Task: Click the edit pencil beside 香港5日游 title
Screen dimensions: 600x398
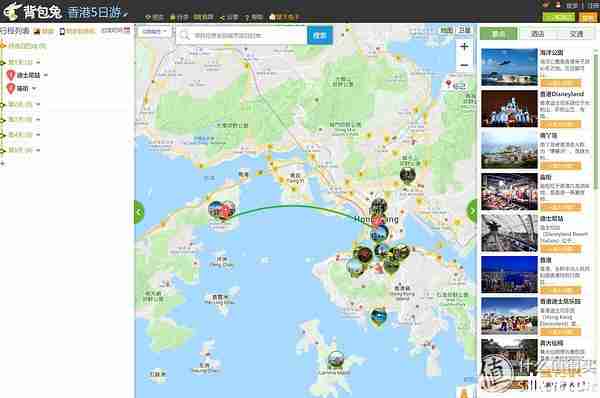Action: point(125,15)
